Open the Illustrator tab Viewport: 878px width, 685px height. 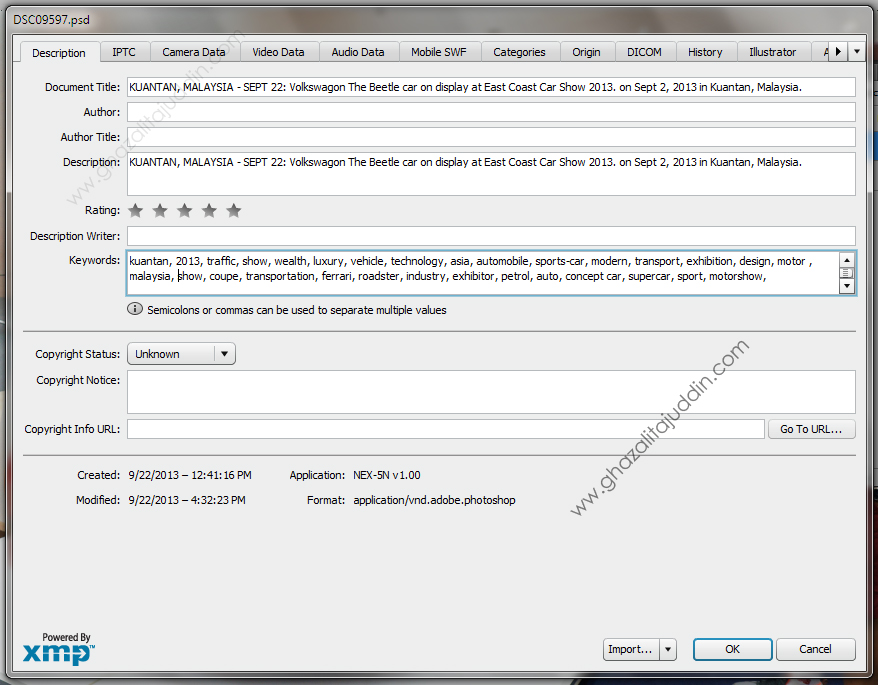coord(773,52)
